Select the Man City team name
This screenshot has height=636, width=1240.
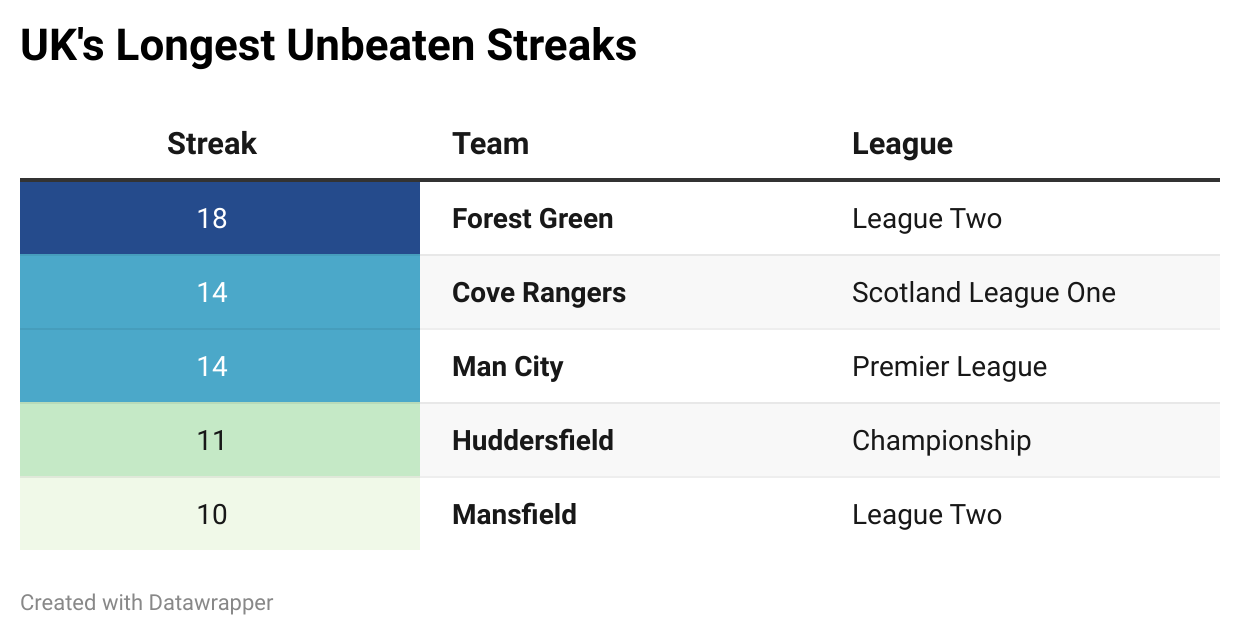point(508,366)
